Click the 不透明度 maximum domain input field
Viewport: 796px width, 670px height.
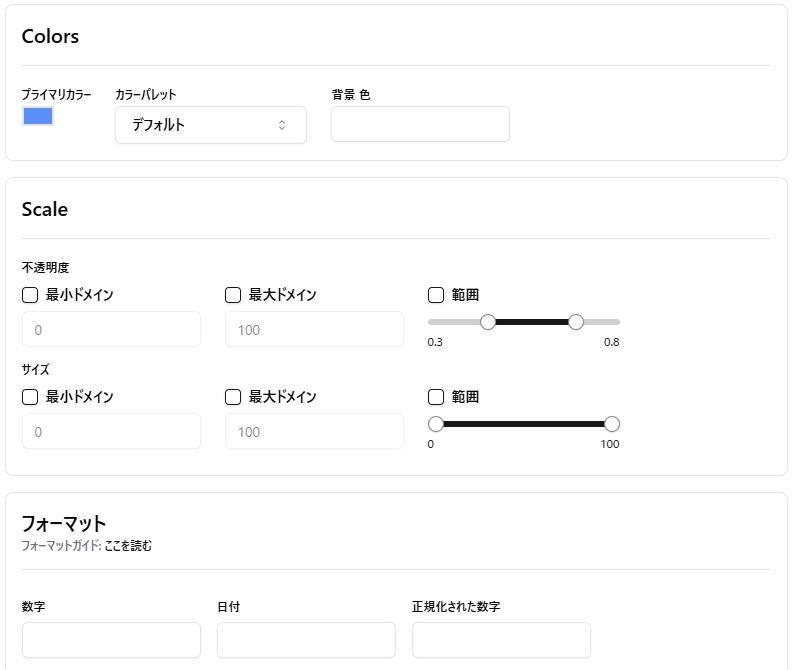tap(314, 329)
